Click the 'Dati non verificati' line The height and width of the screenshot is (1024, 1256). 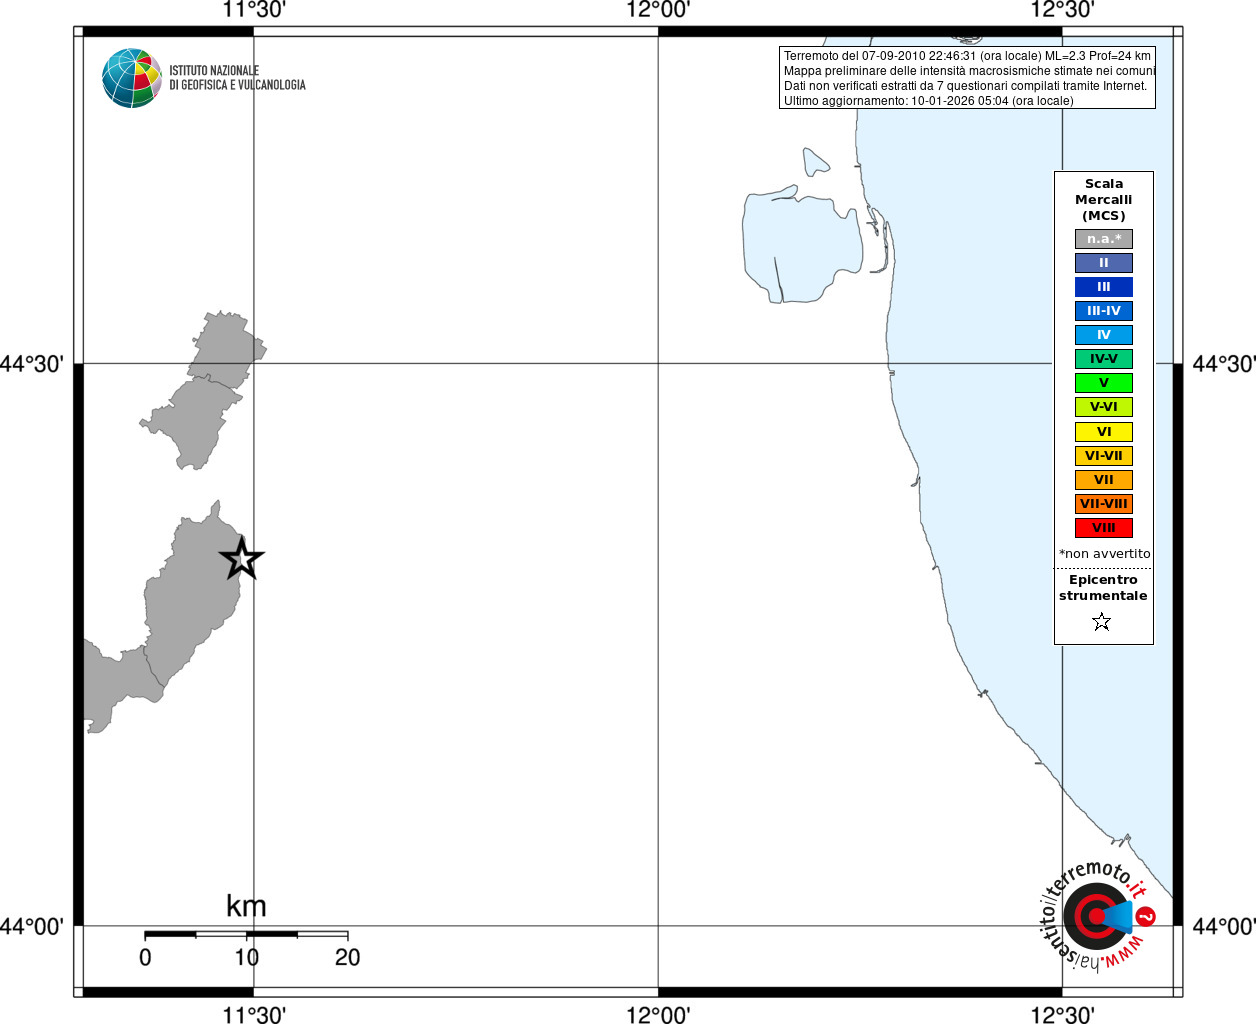tap(965, 86)
